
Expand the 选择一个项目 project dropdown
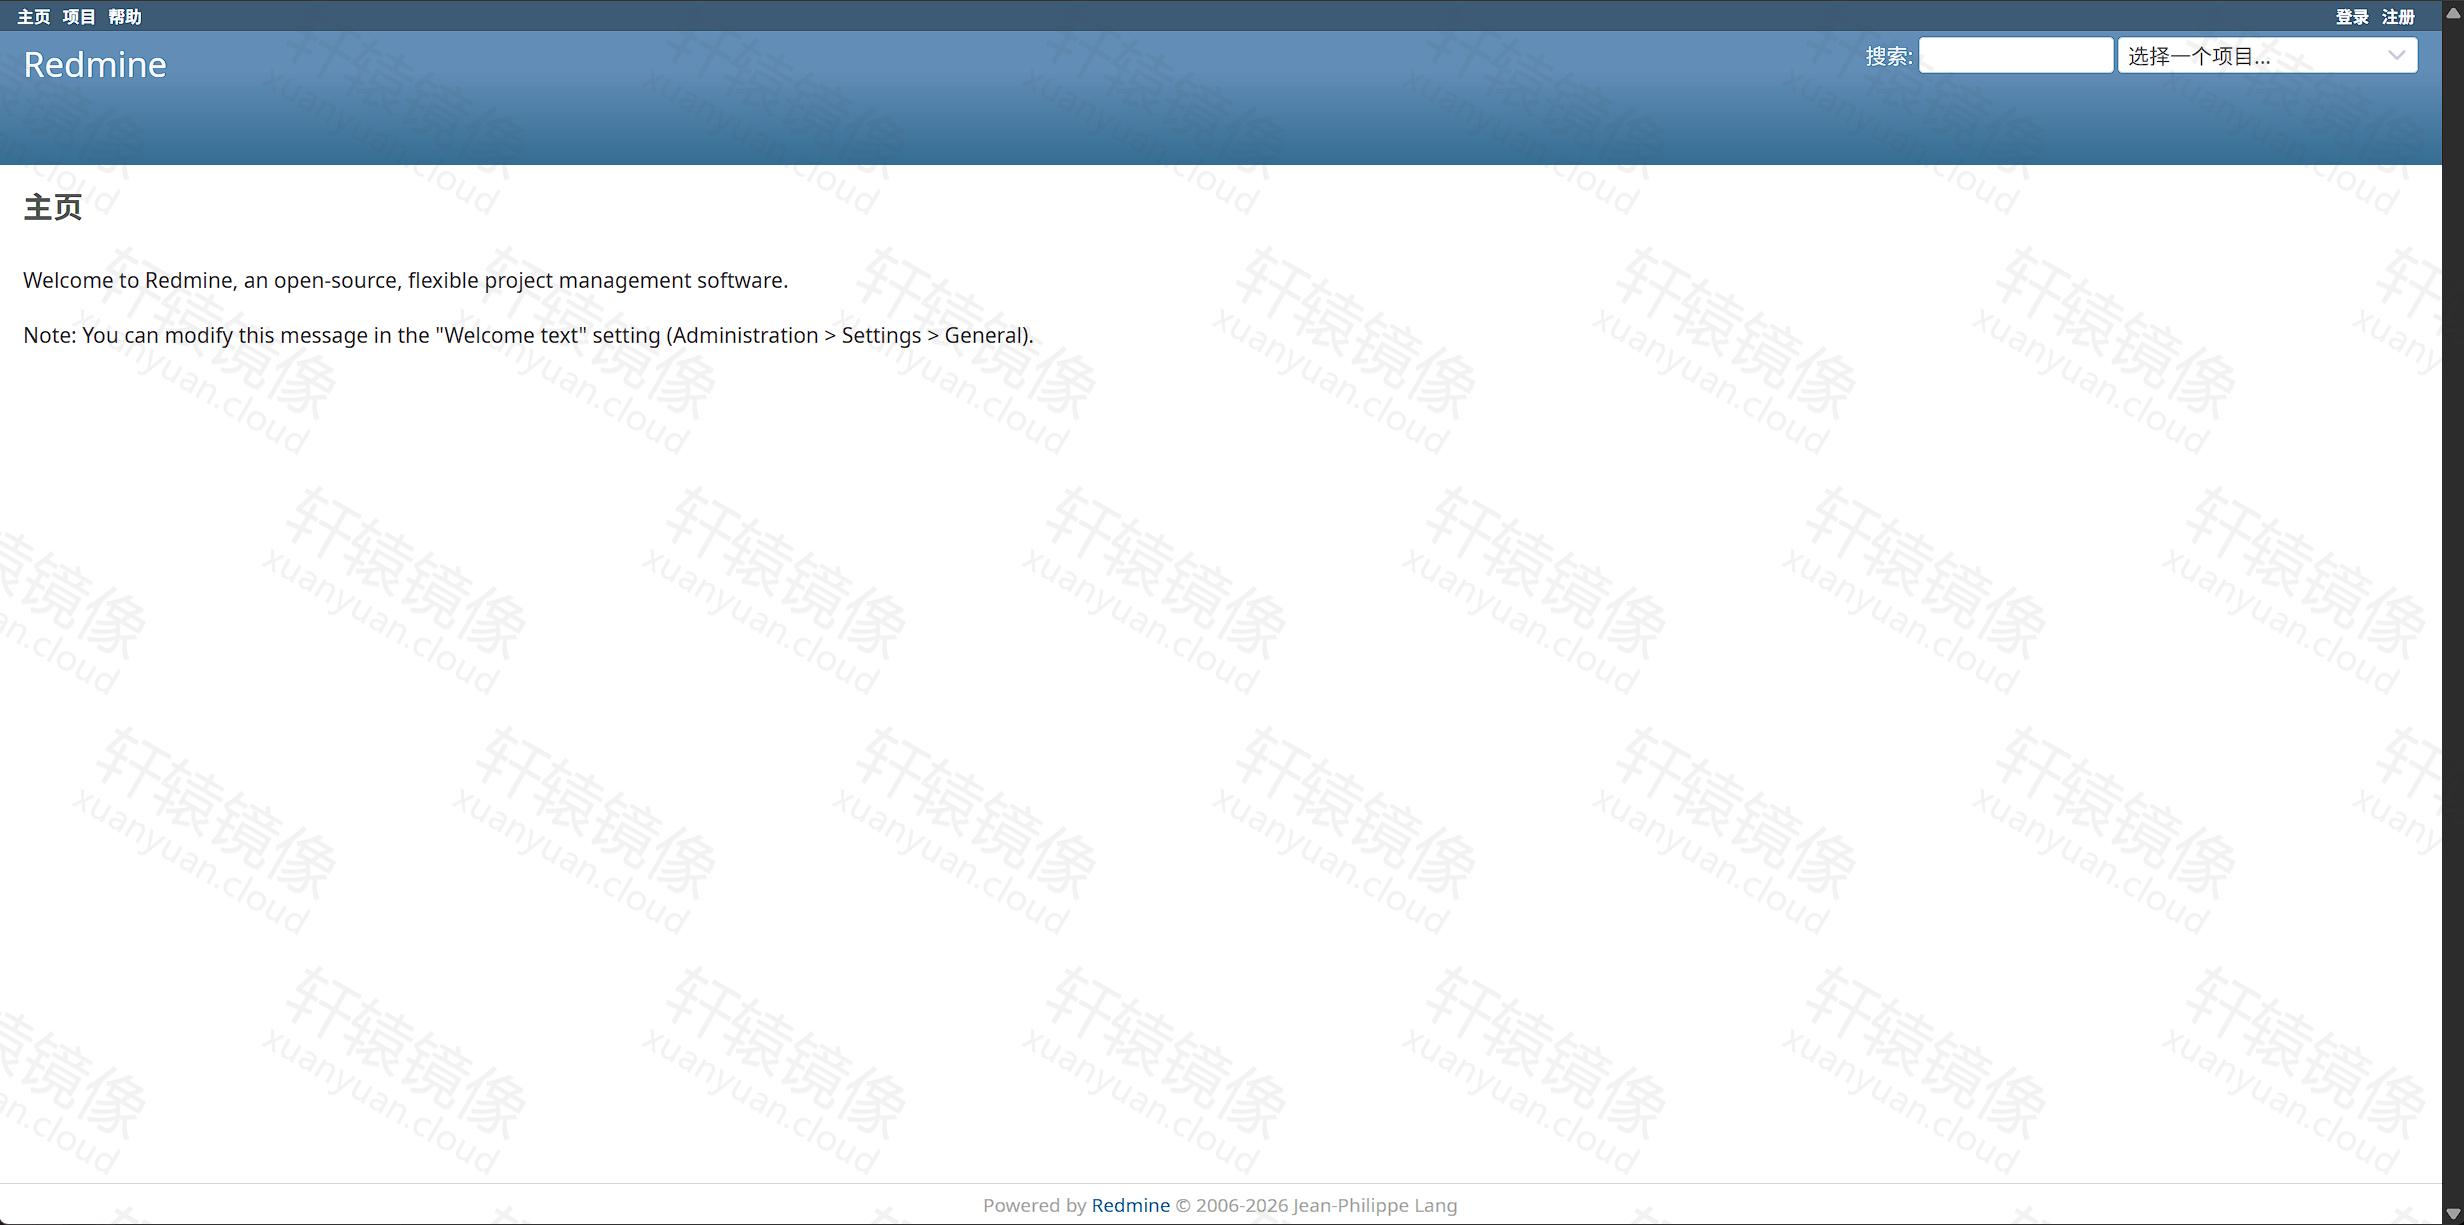coord(2267,55)
